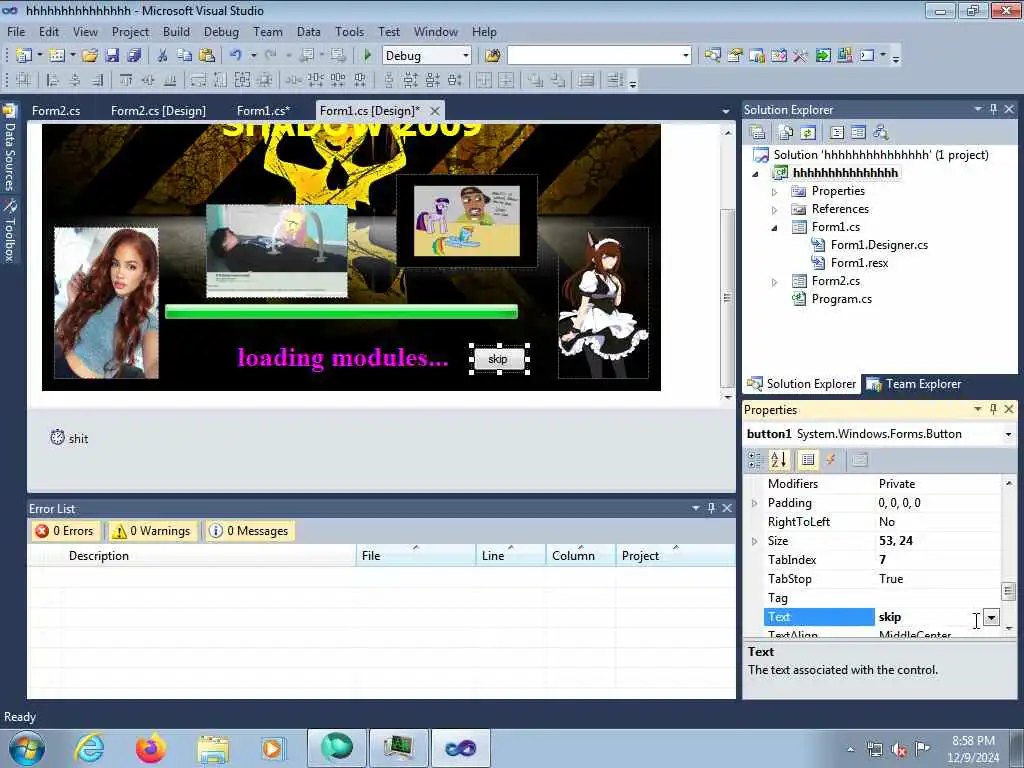Expand the References node in Solution Explorer
The width and height of the screenshot is (1024, 768).
(x=775, y=210)
